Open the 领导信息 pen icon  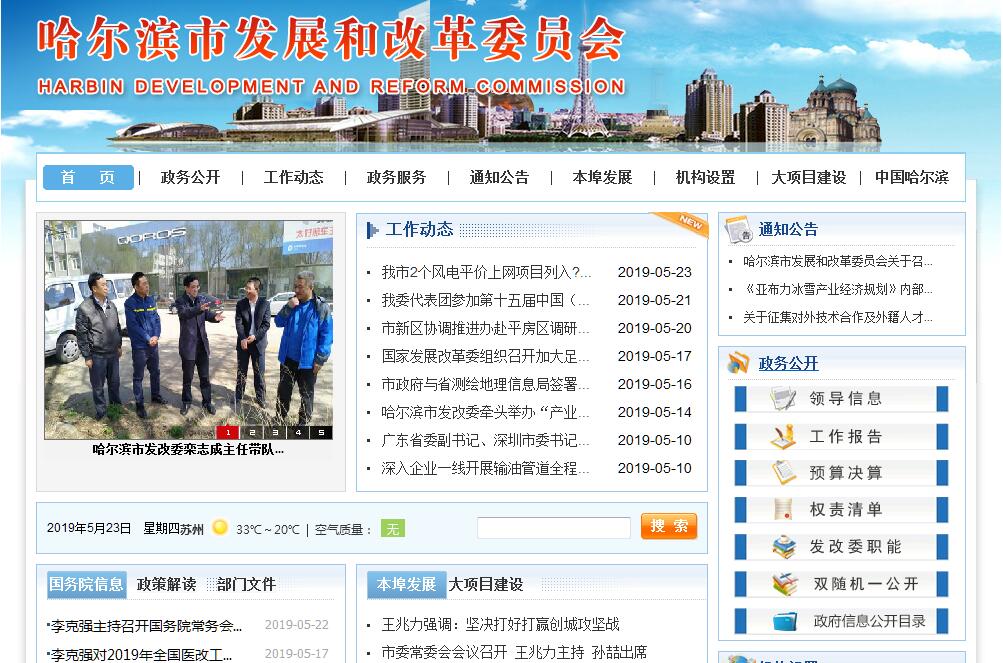(x=782, y=399)
